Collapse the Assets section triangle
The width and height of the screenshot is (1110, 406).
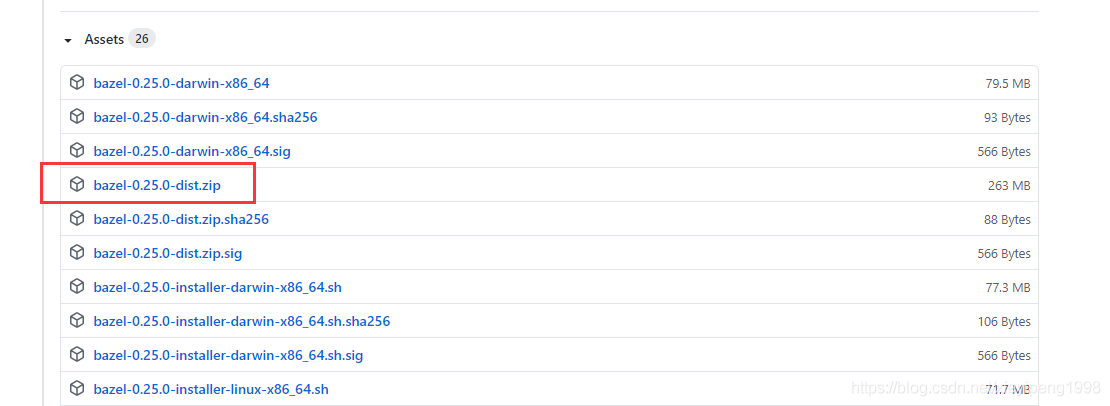[68, 40]
